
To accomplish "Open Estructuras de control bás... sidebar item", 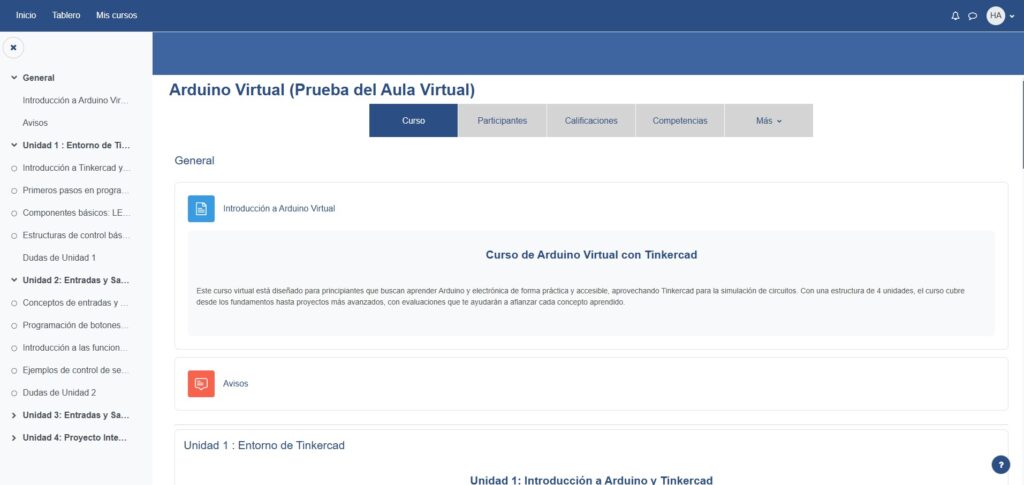I will click(x=76, y=235).
